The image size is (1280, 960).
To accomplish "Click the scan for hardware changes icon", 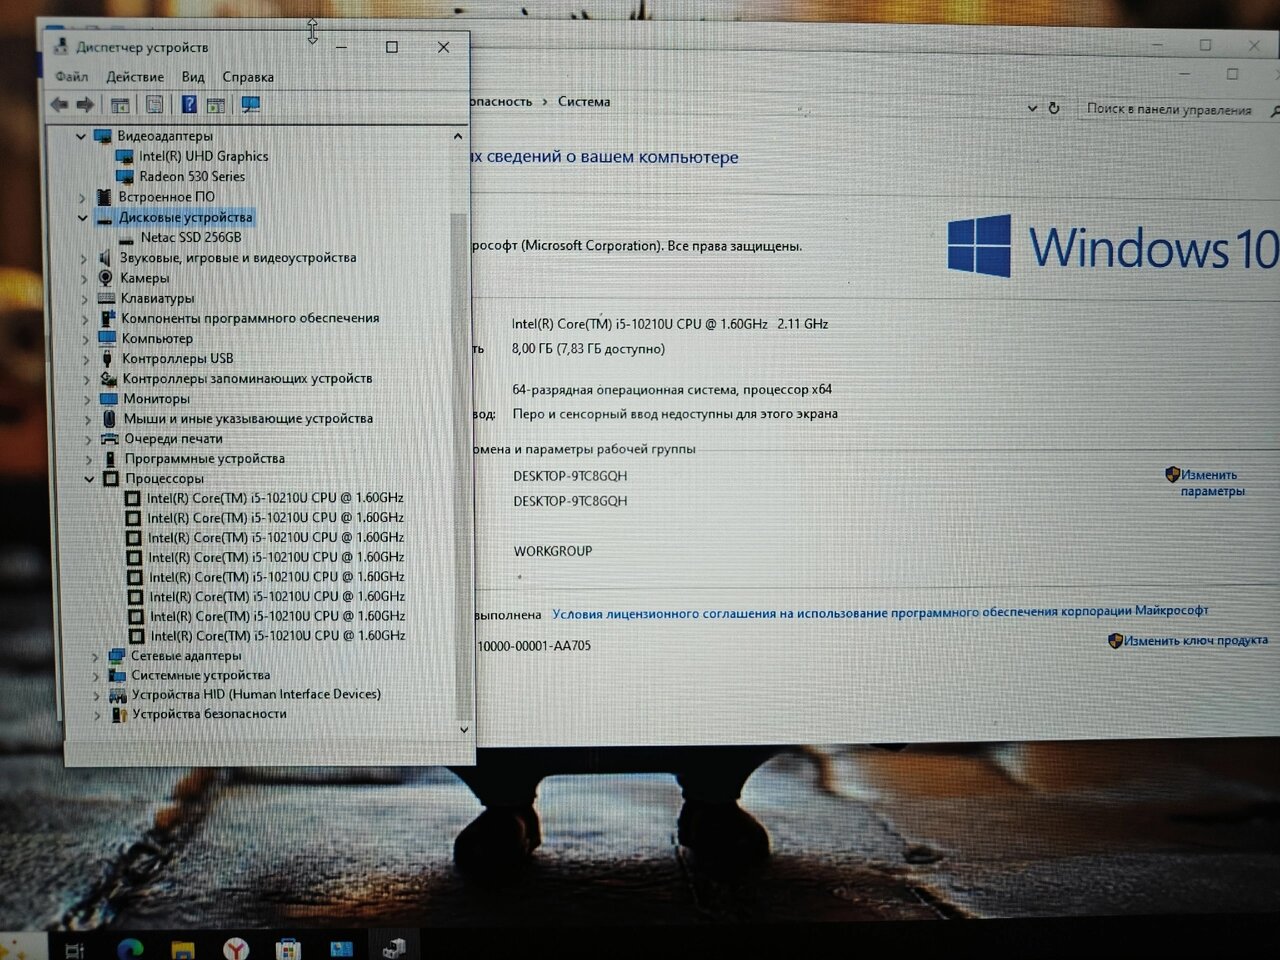I will coord(250,105).
